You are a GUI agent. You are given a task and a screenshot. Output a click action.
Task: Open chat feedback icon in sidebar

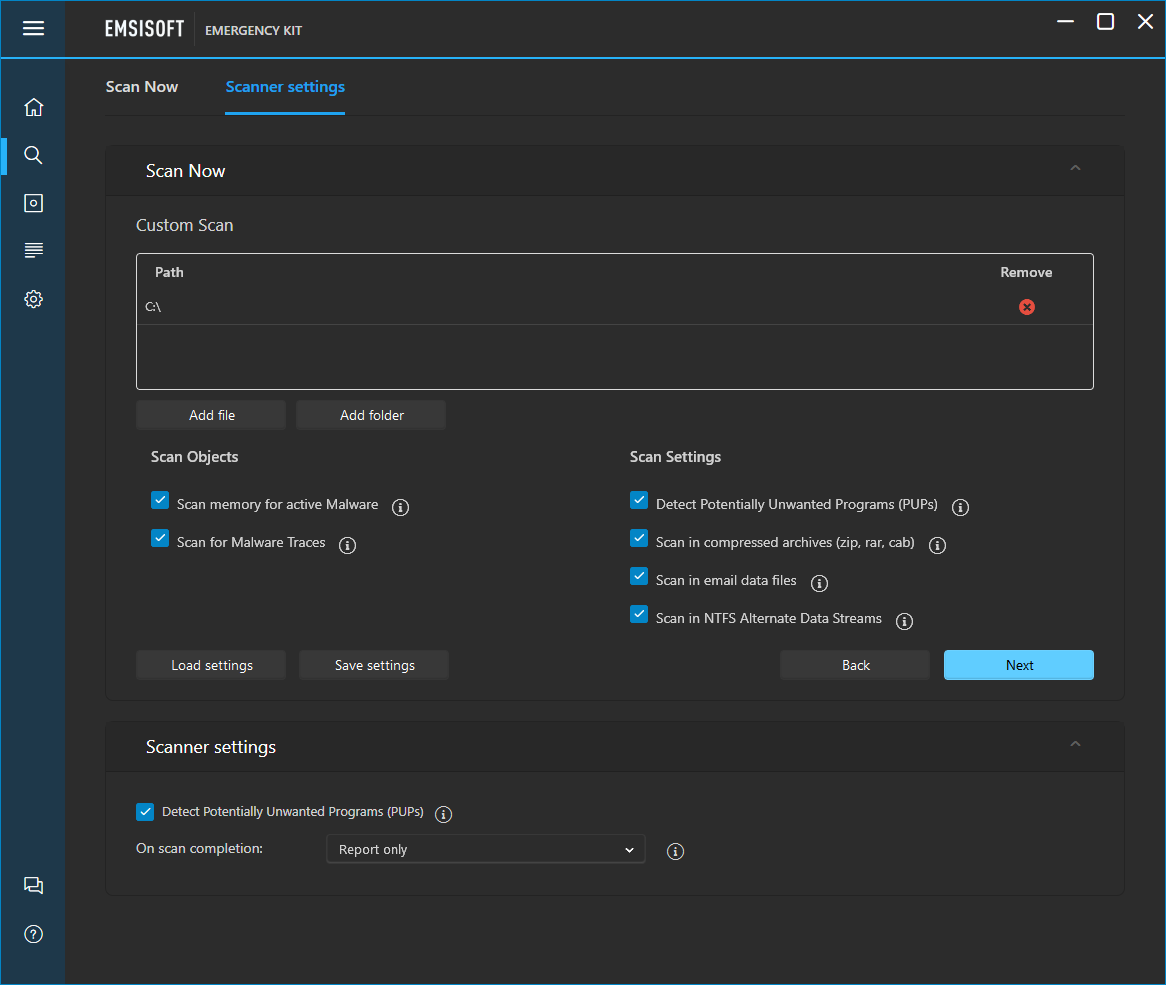pos(33,885)
